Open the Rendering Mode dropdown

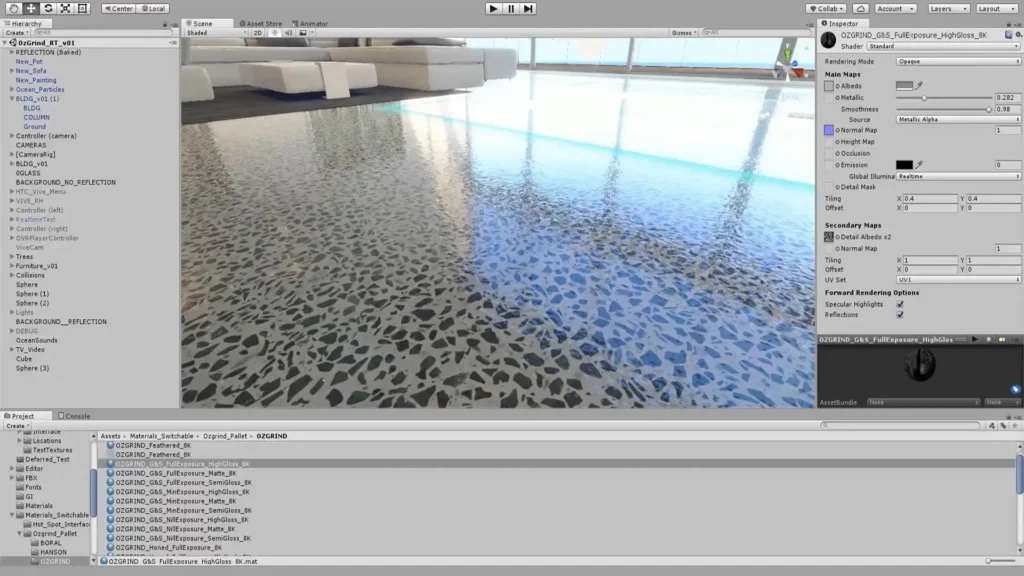point(957,61)
